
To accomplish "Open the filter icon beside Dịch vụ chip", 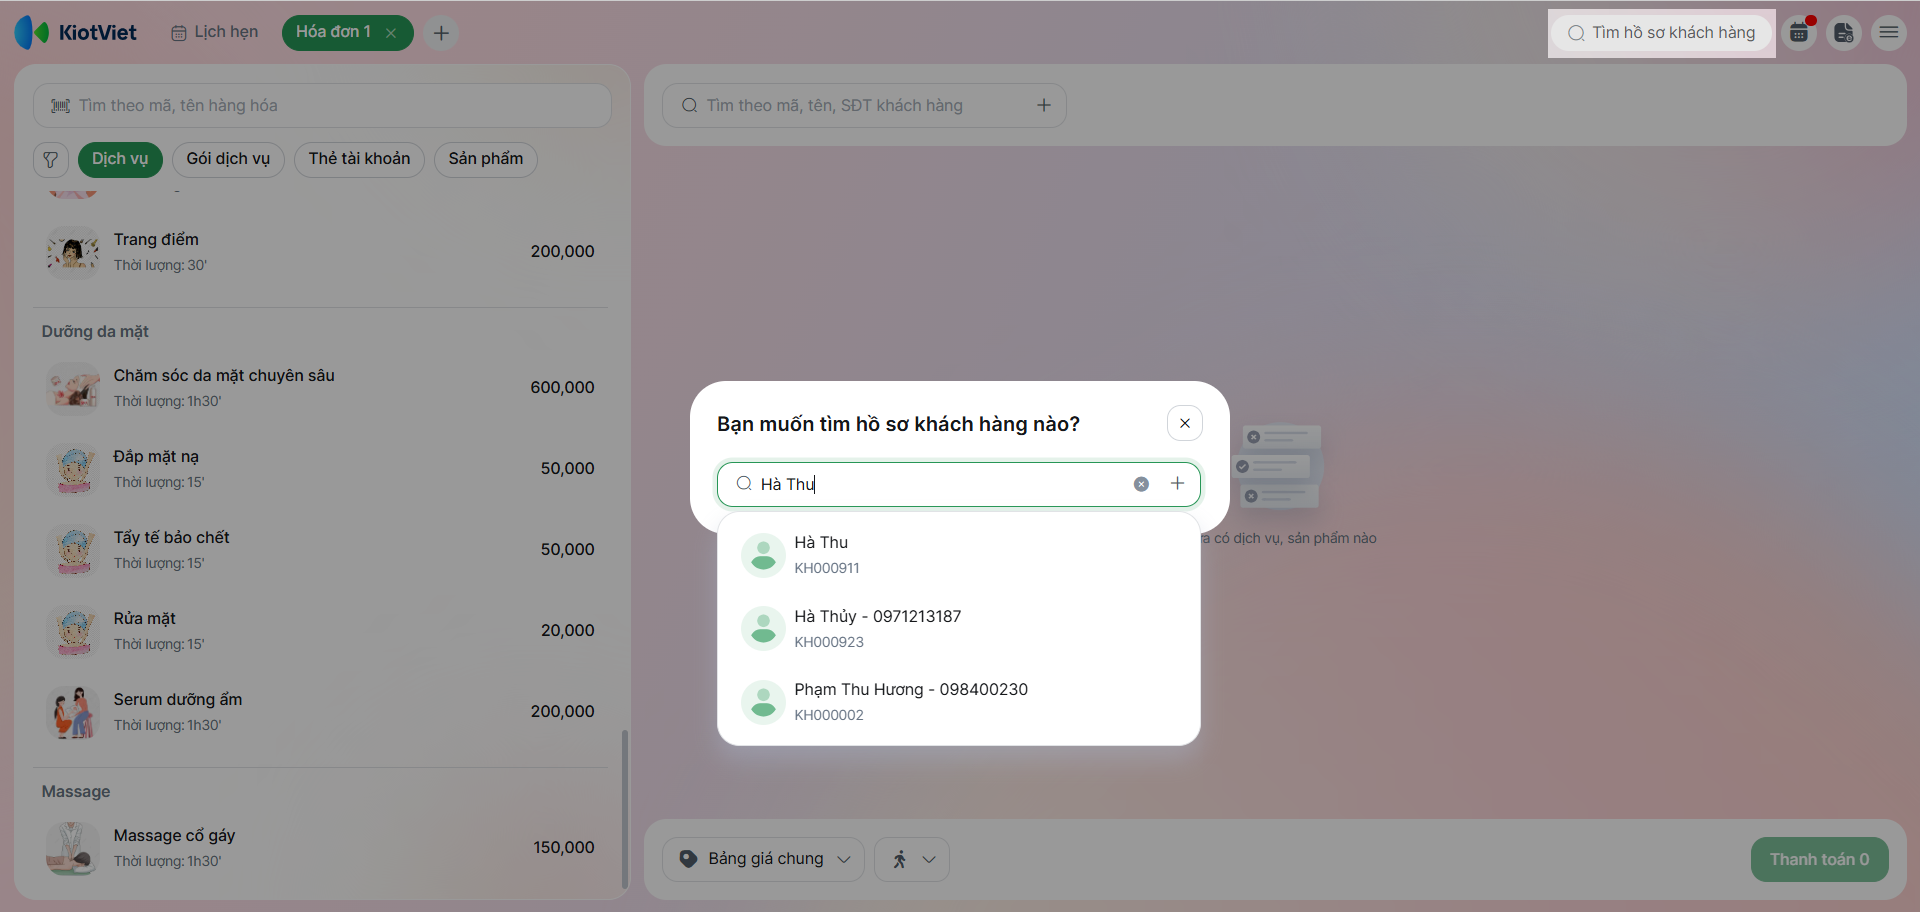I will pos(51,160).
